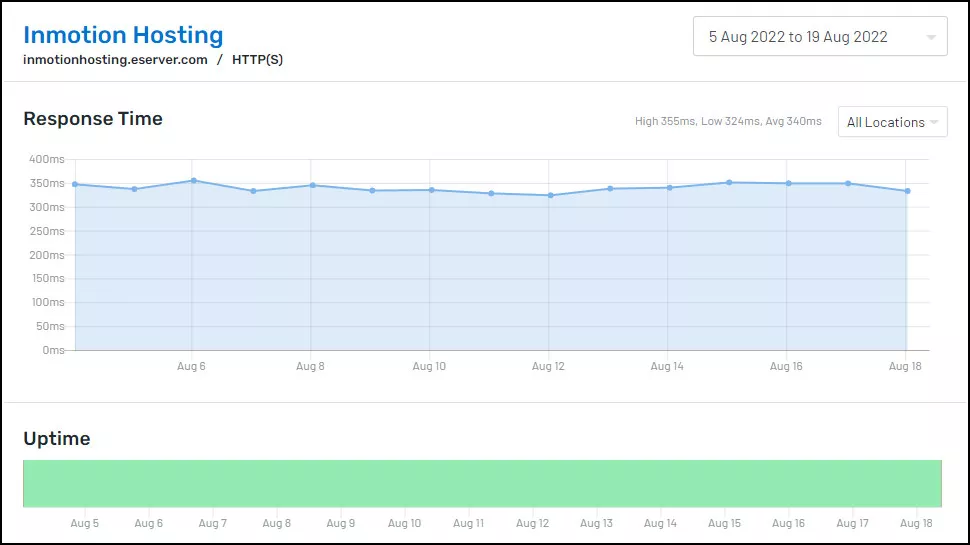Click the Aug 17 label under uptime bar

pyautogui.click(x=852, y=523)
